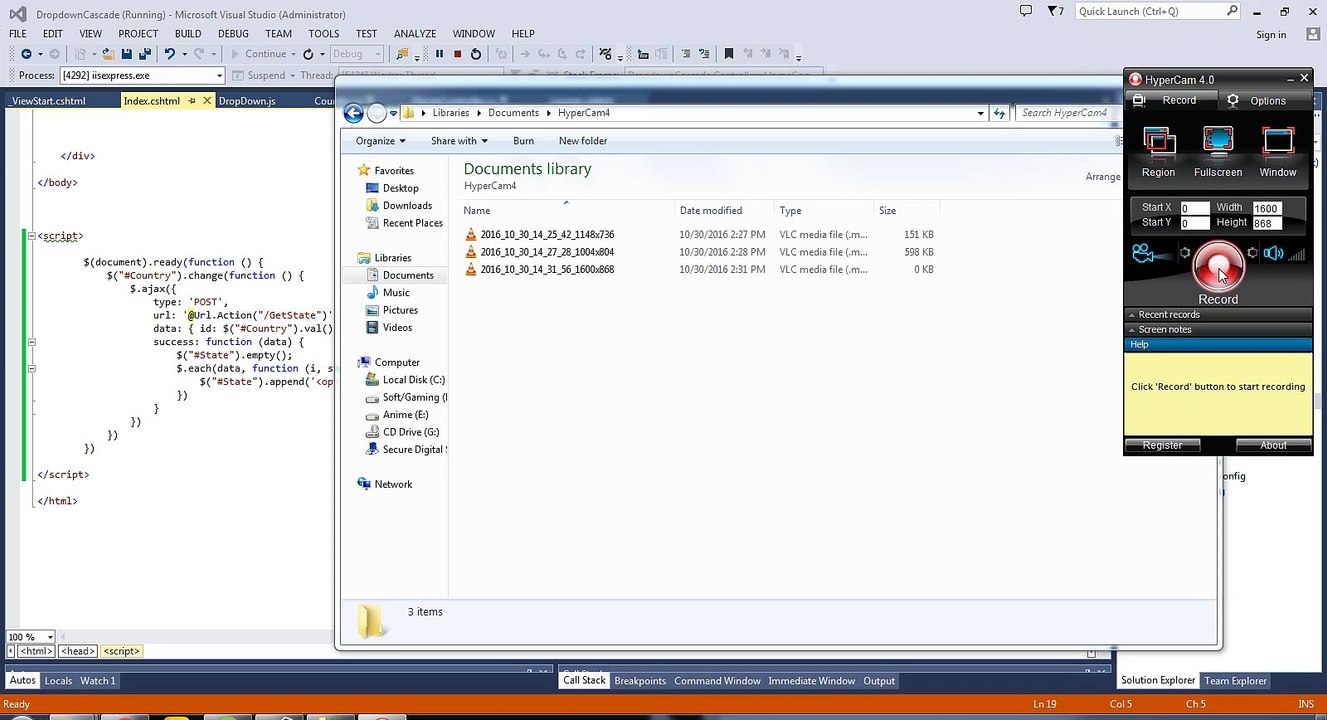Click the Width field showing 1600
1327x720 pixels.
pos(1265,208)
